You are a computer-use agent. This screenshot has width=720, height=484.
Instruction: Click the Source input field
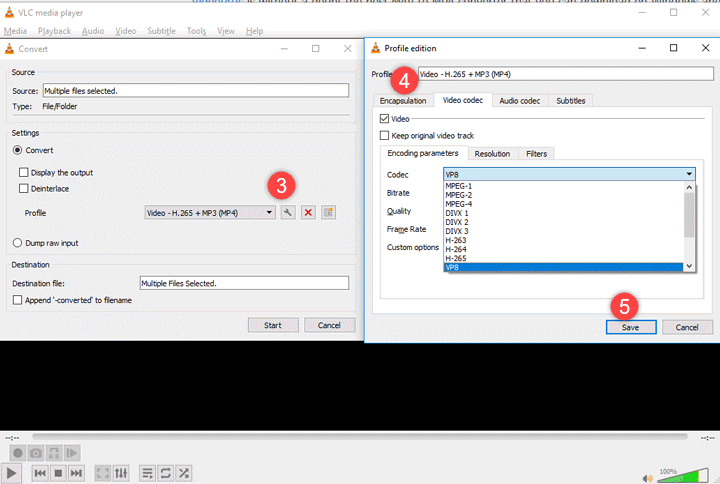[x=196, y=90]
